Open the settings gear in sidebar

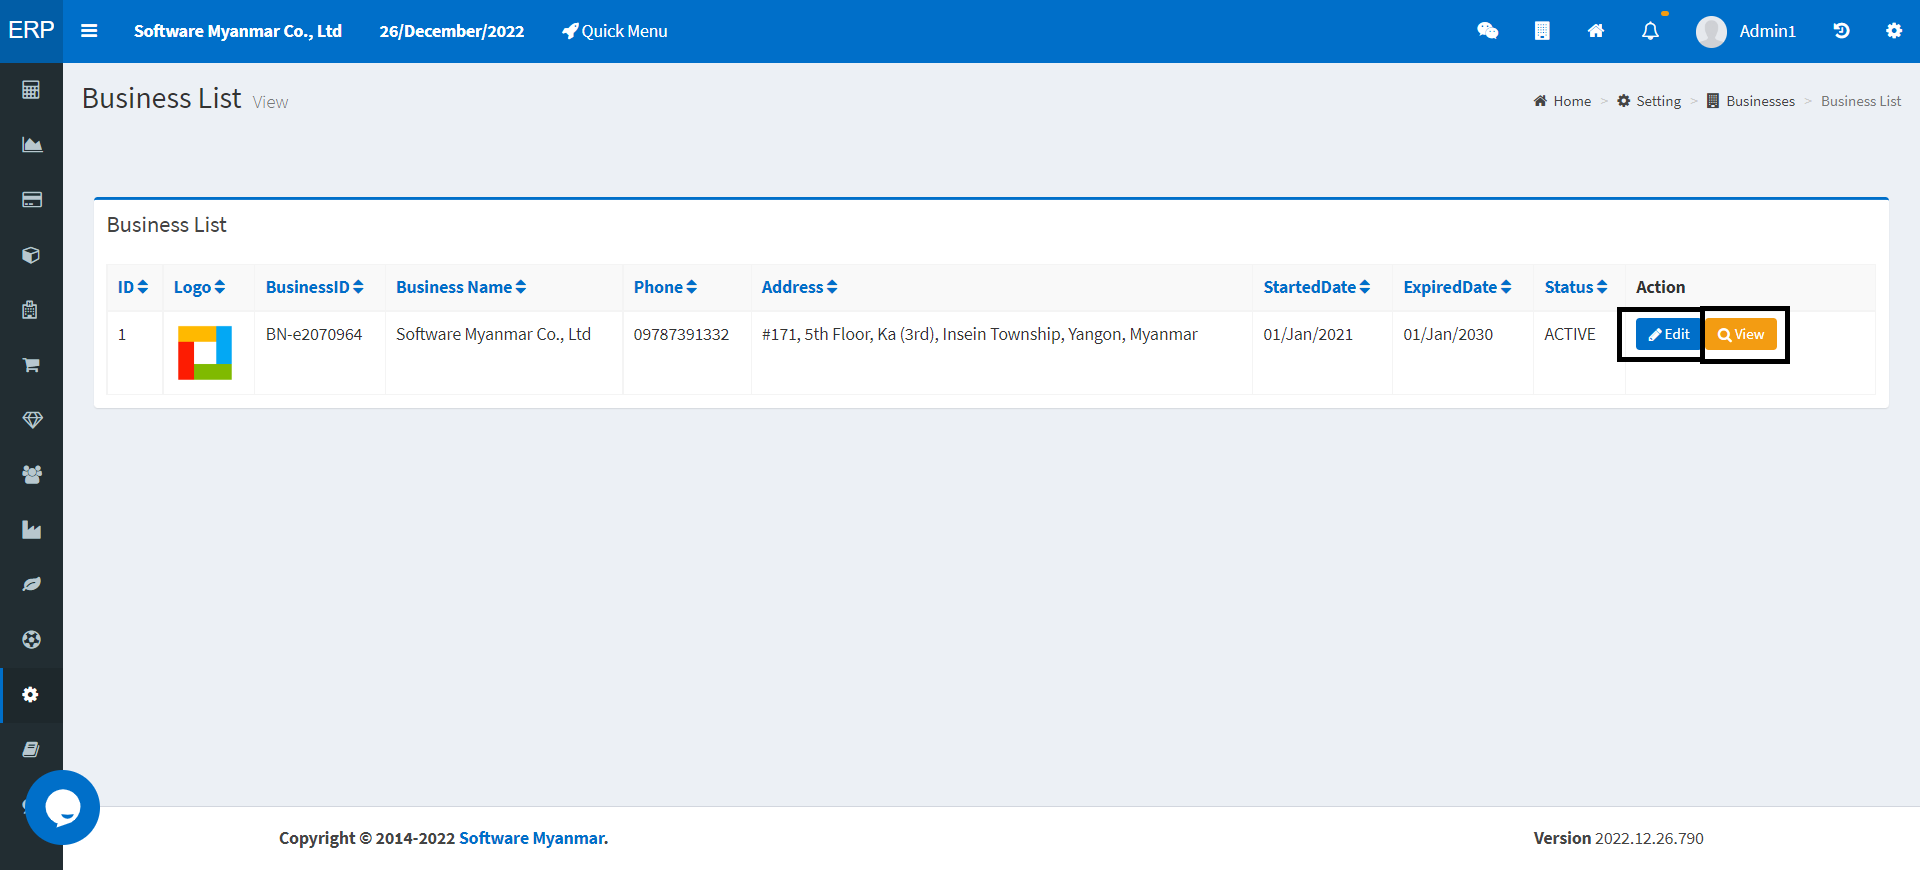(x=31, y=694)
